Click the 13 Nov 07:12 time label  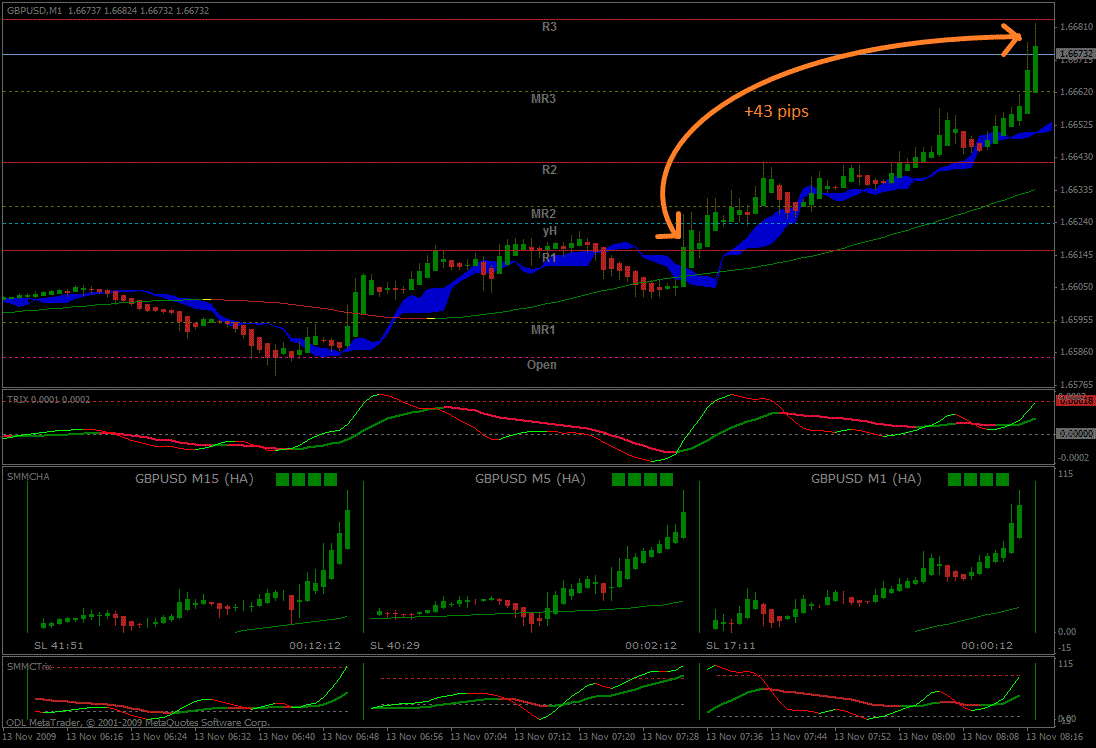[x=542, y=736]
